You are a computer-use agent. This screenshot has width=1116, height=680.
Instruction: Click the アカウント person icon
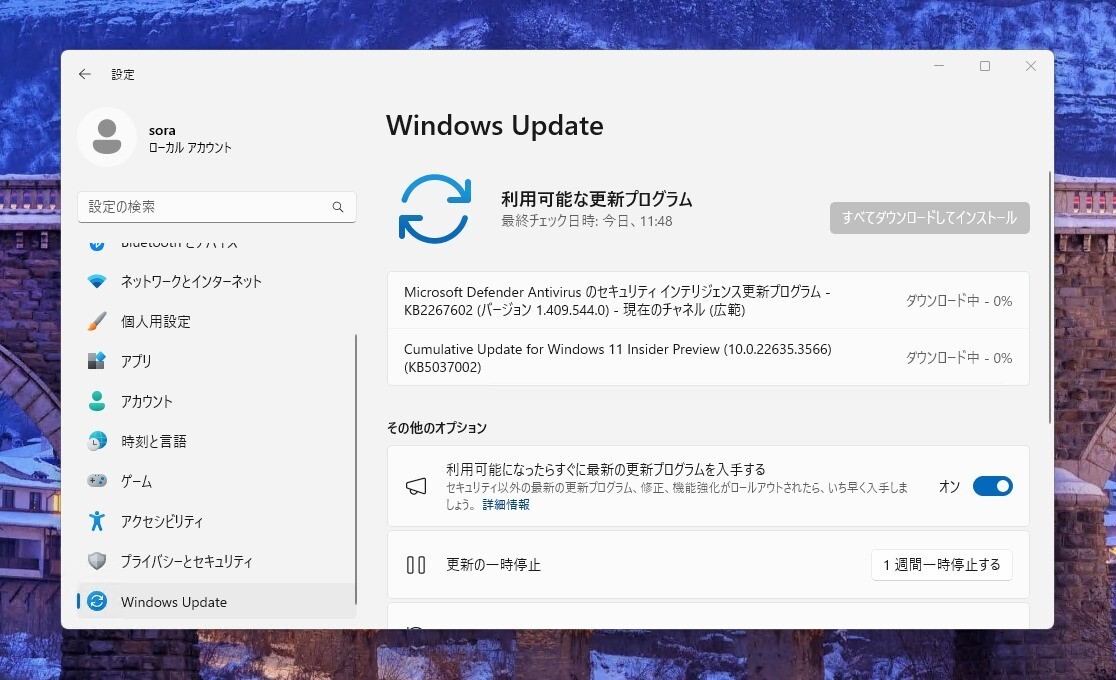pos(96,401)
